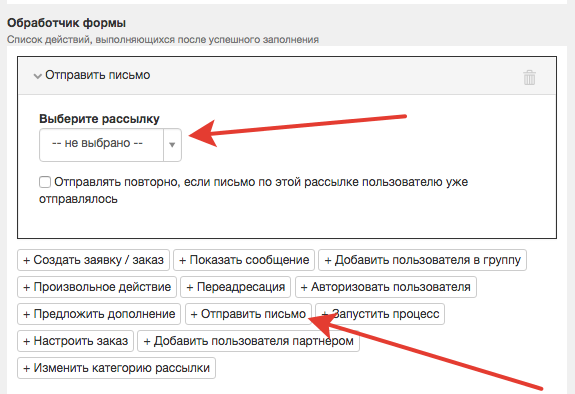Viewport: 575px width, 394px height.
Task: Add Добавить пользователя в группу action
Action: pyautogui.click(x=422, y=260)
